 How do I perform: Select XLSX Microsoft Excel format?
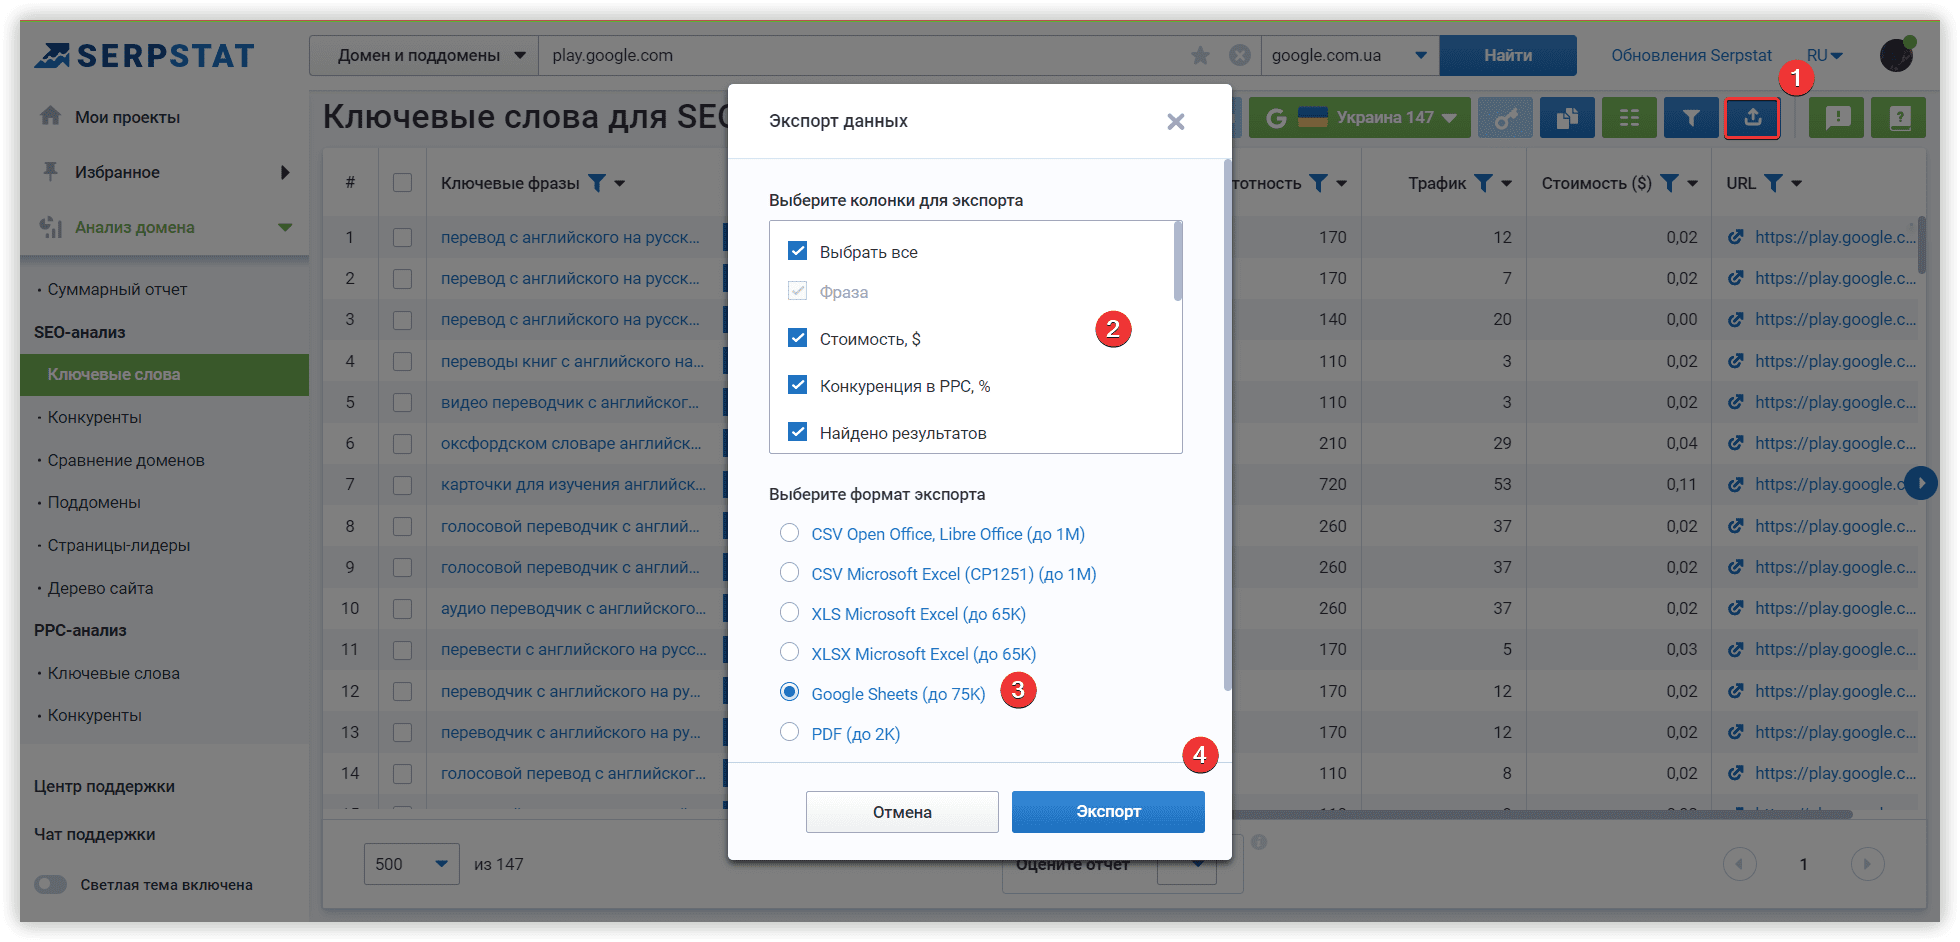pyautogui.click(x=789, y=652)
